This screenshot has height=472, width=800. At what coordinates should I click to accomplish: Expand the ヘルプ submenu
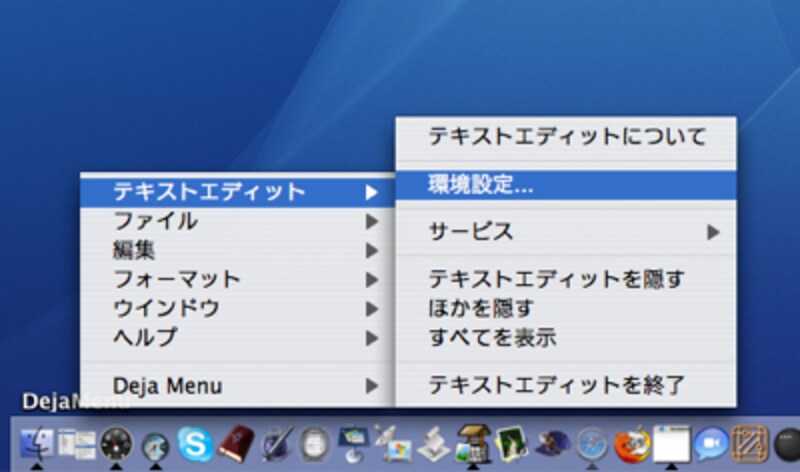pos(237,338)
